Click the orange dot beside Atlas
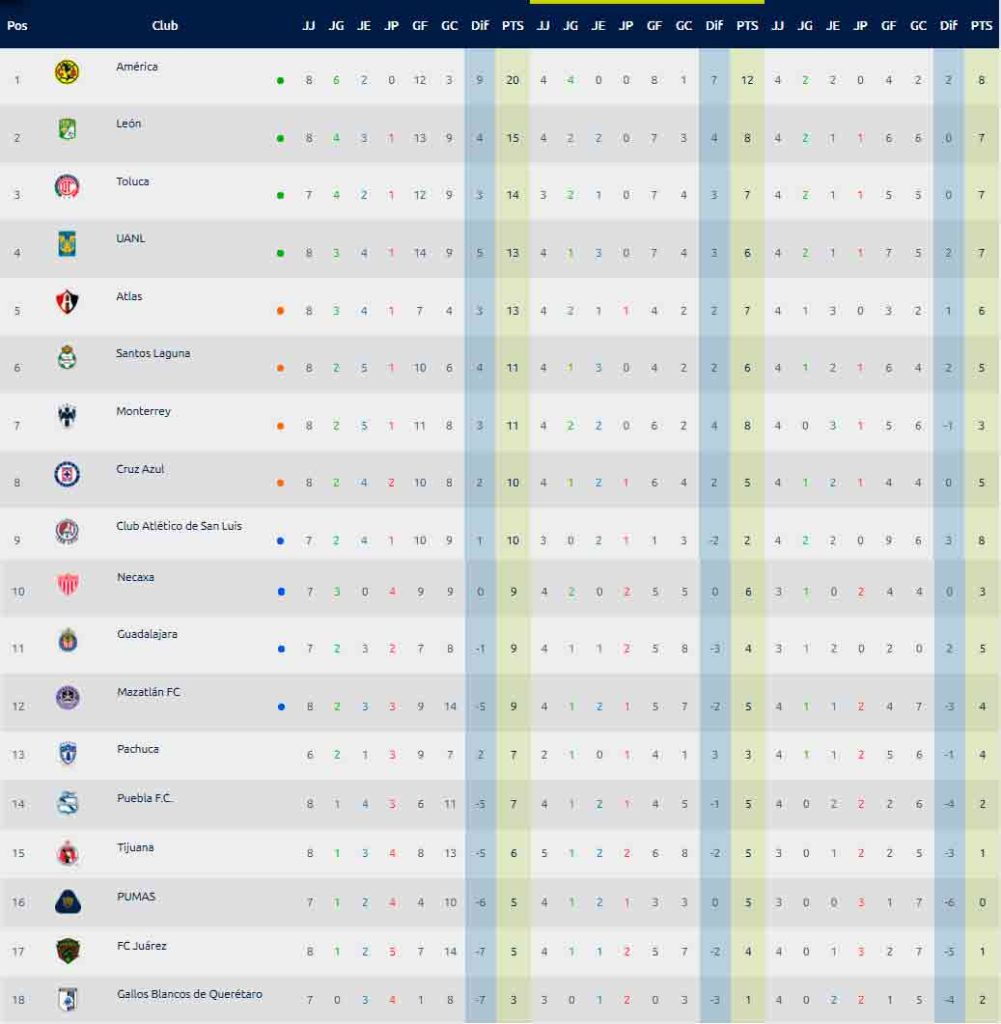The width and height of the screenshot is (1001, 1024). (x=280, y=311)
